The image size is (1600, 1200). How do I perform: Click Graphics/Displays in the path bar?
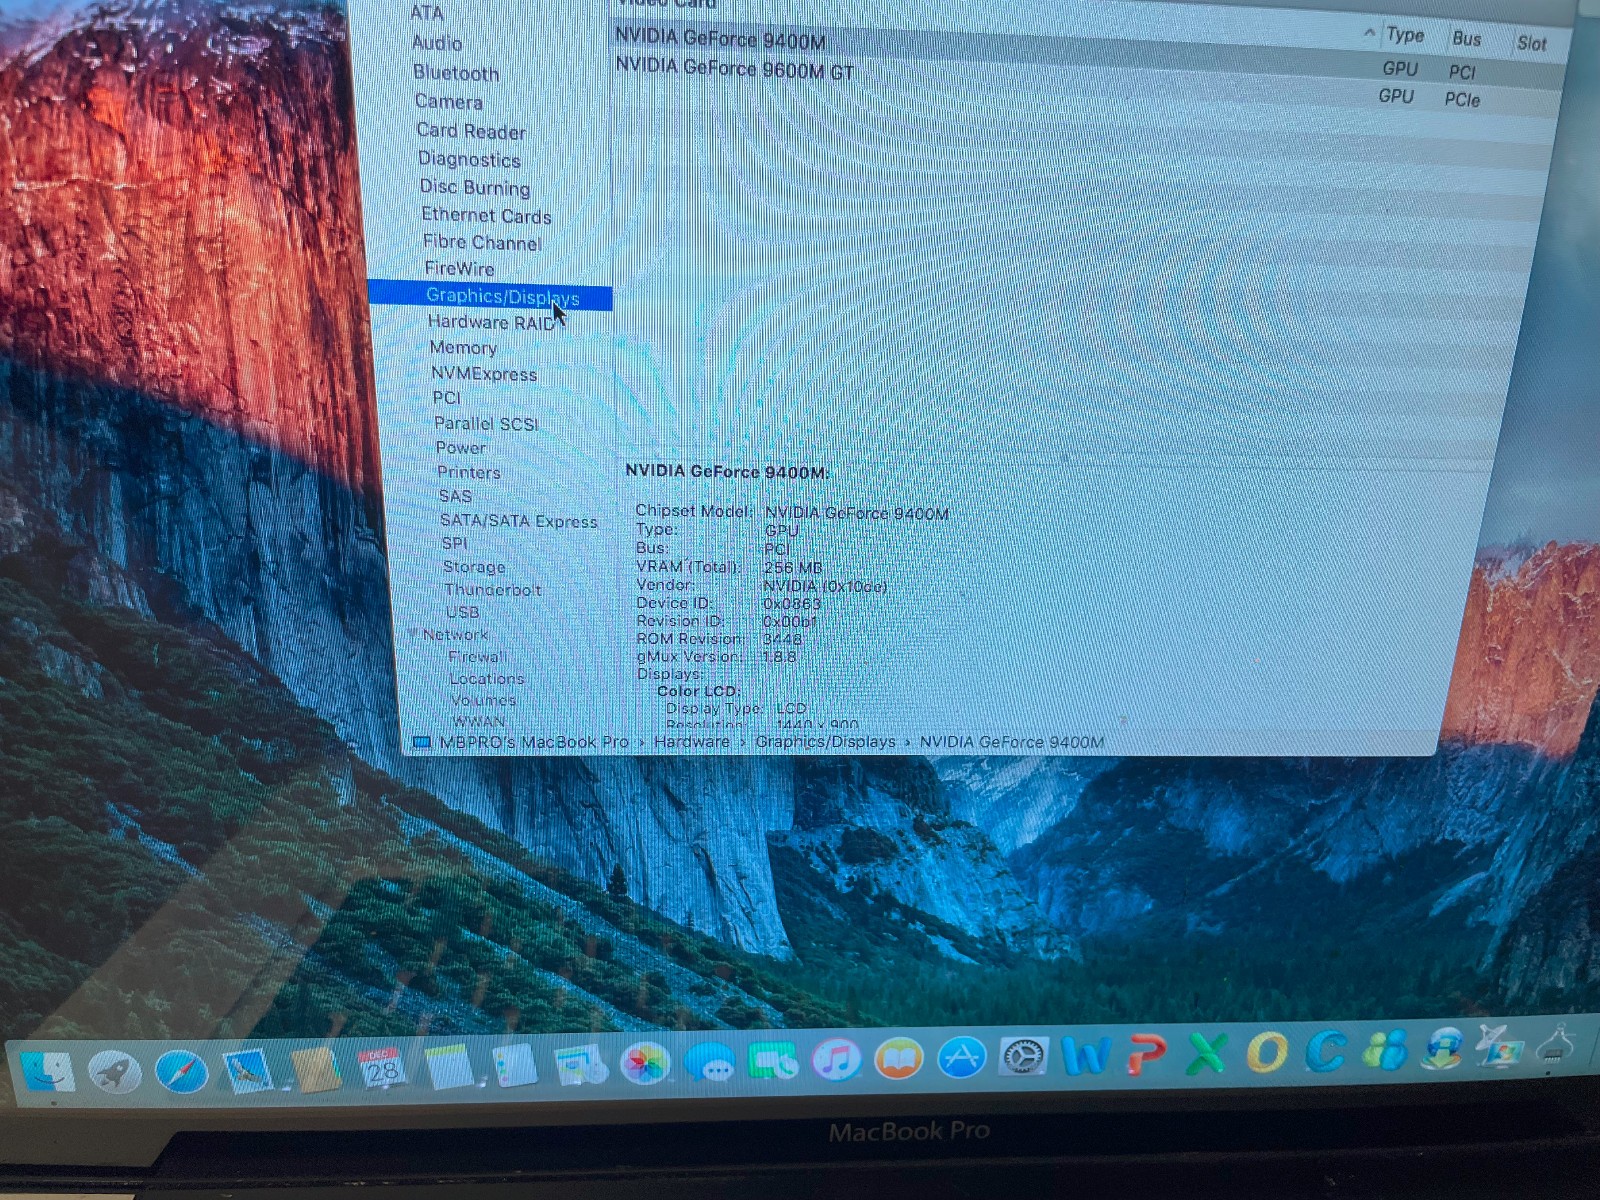coord(826,742)
